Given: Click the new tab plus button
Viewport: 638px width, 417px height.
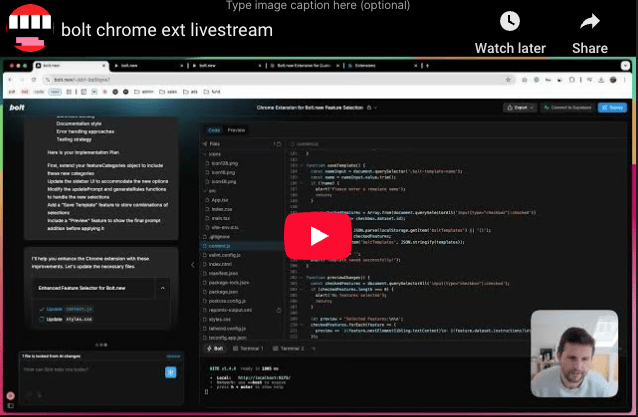Looking at the screenshot, I should click(427, 65).
